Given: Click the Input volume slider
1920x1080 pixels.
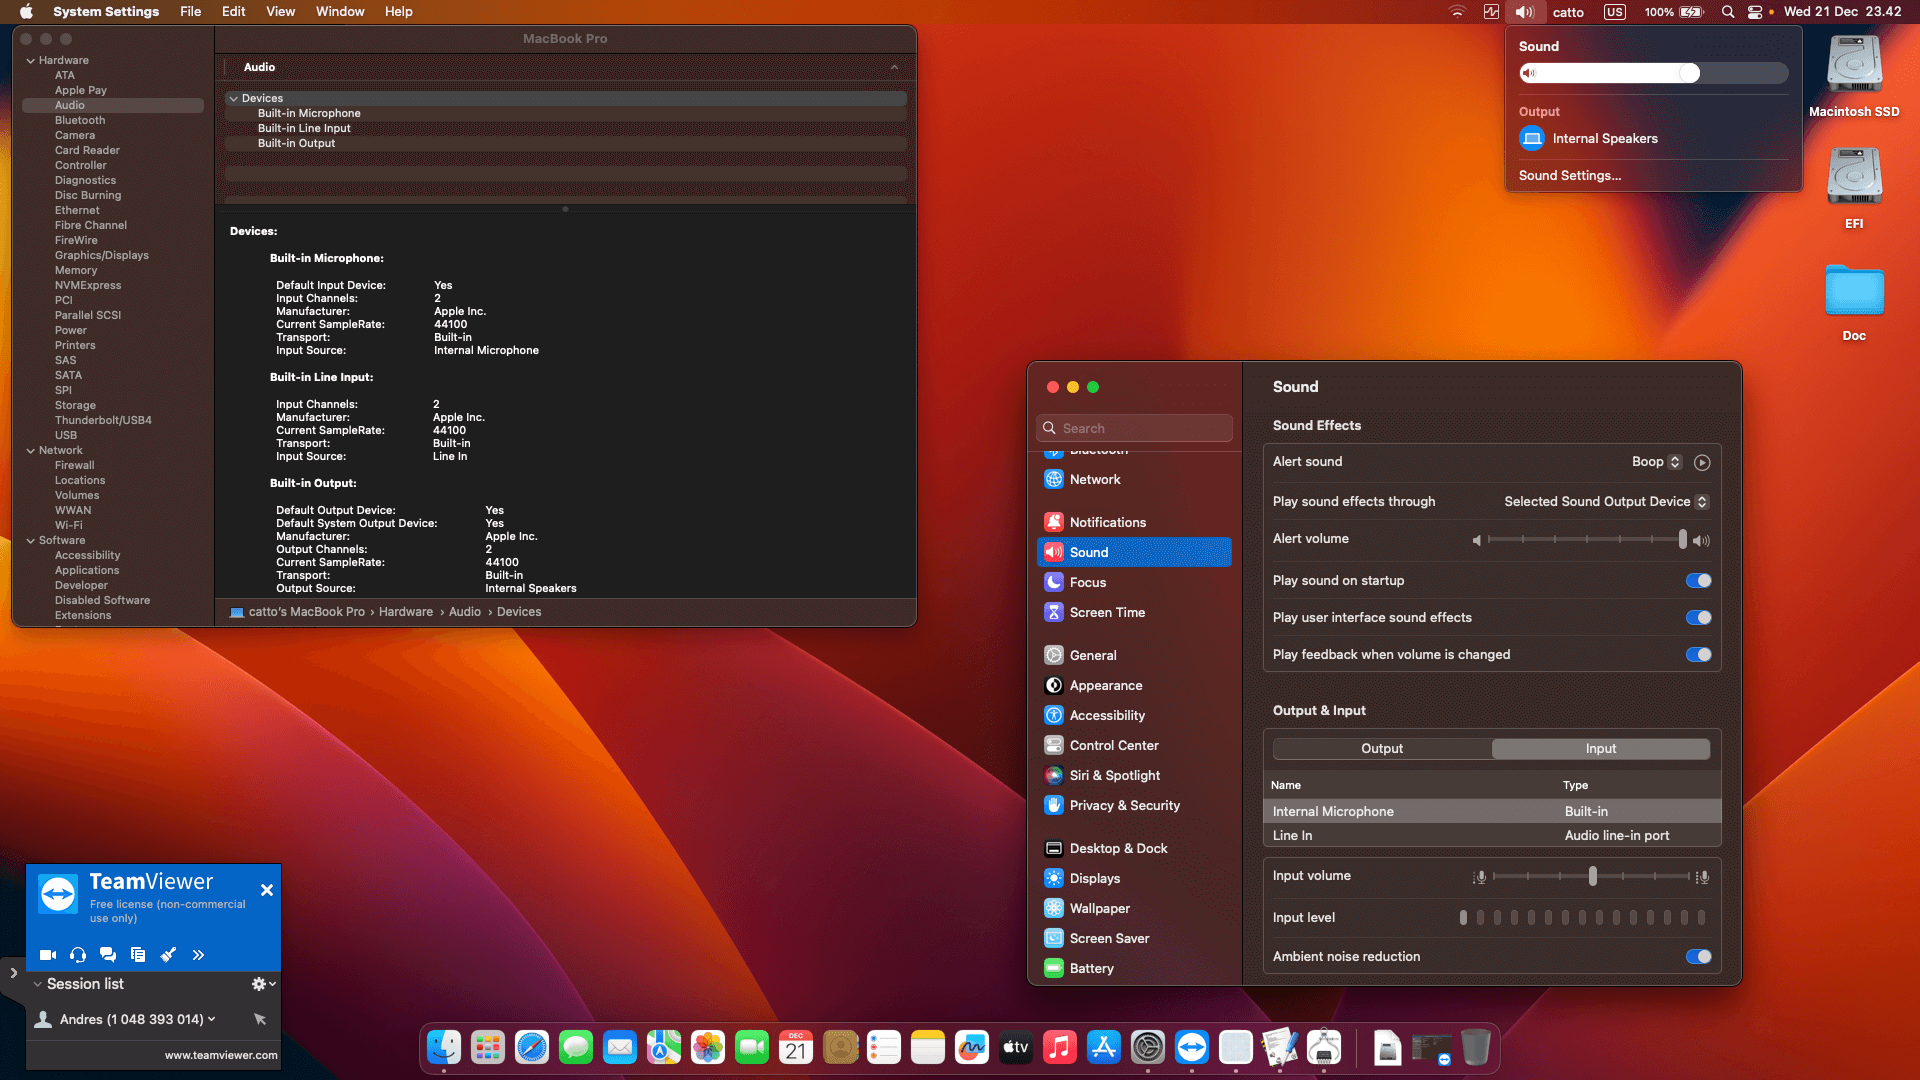Looking at the screenshot, I should [x=1592, y=876].
